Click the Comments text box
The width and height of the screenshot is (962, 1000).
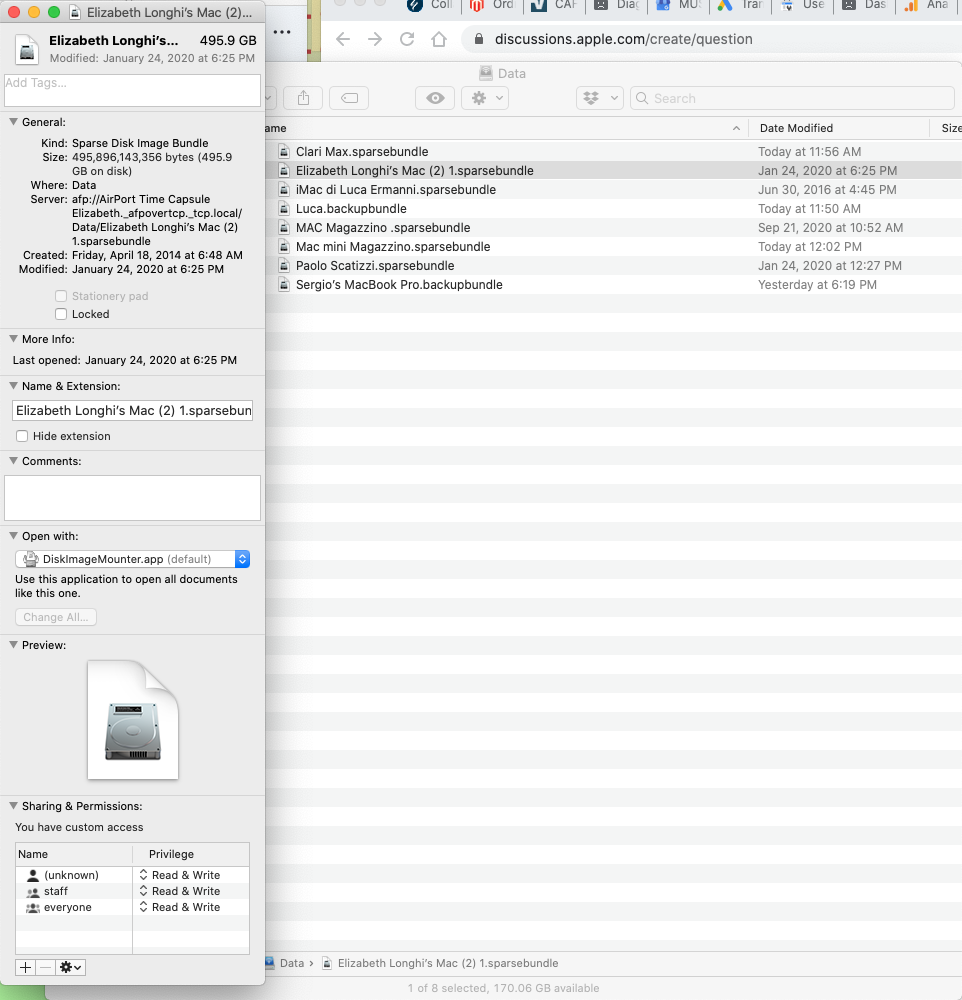pyautogui.click(x=132, y=497)
